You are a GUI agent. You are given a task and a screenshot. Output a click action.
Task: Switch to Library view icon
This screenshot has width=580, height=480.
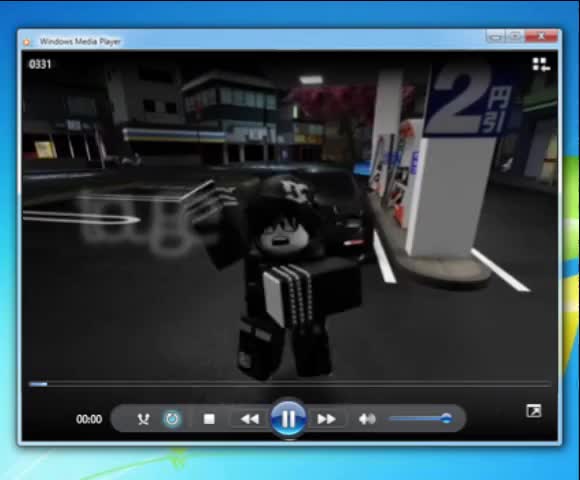(541, 64)
